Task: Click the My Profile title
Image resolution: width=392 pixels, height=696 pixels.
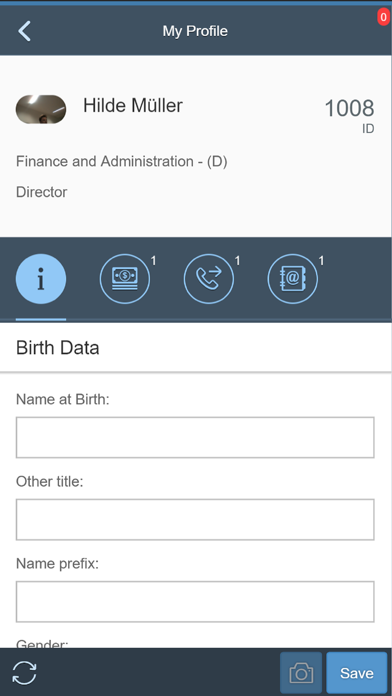Action: (x=195, y=31)
